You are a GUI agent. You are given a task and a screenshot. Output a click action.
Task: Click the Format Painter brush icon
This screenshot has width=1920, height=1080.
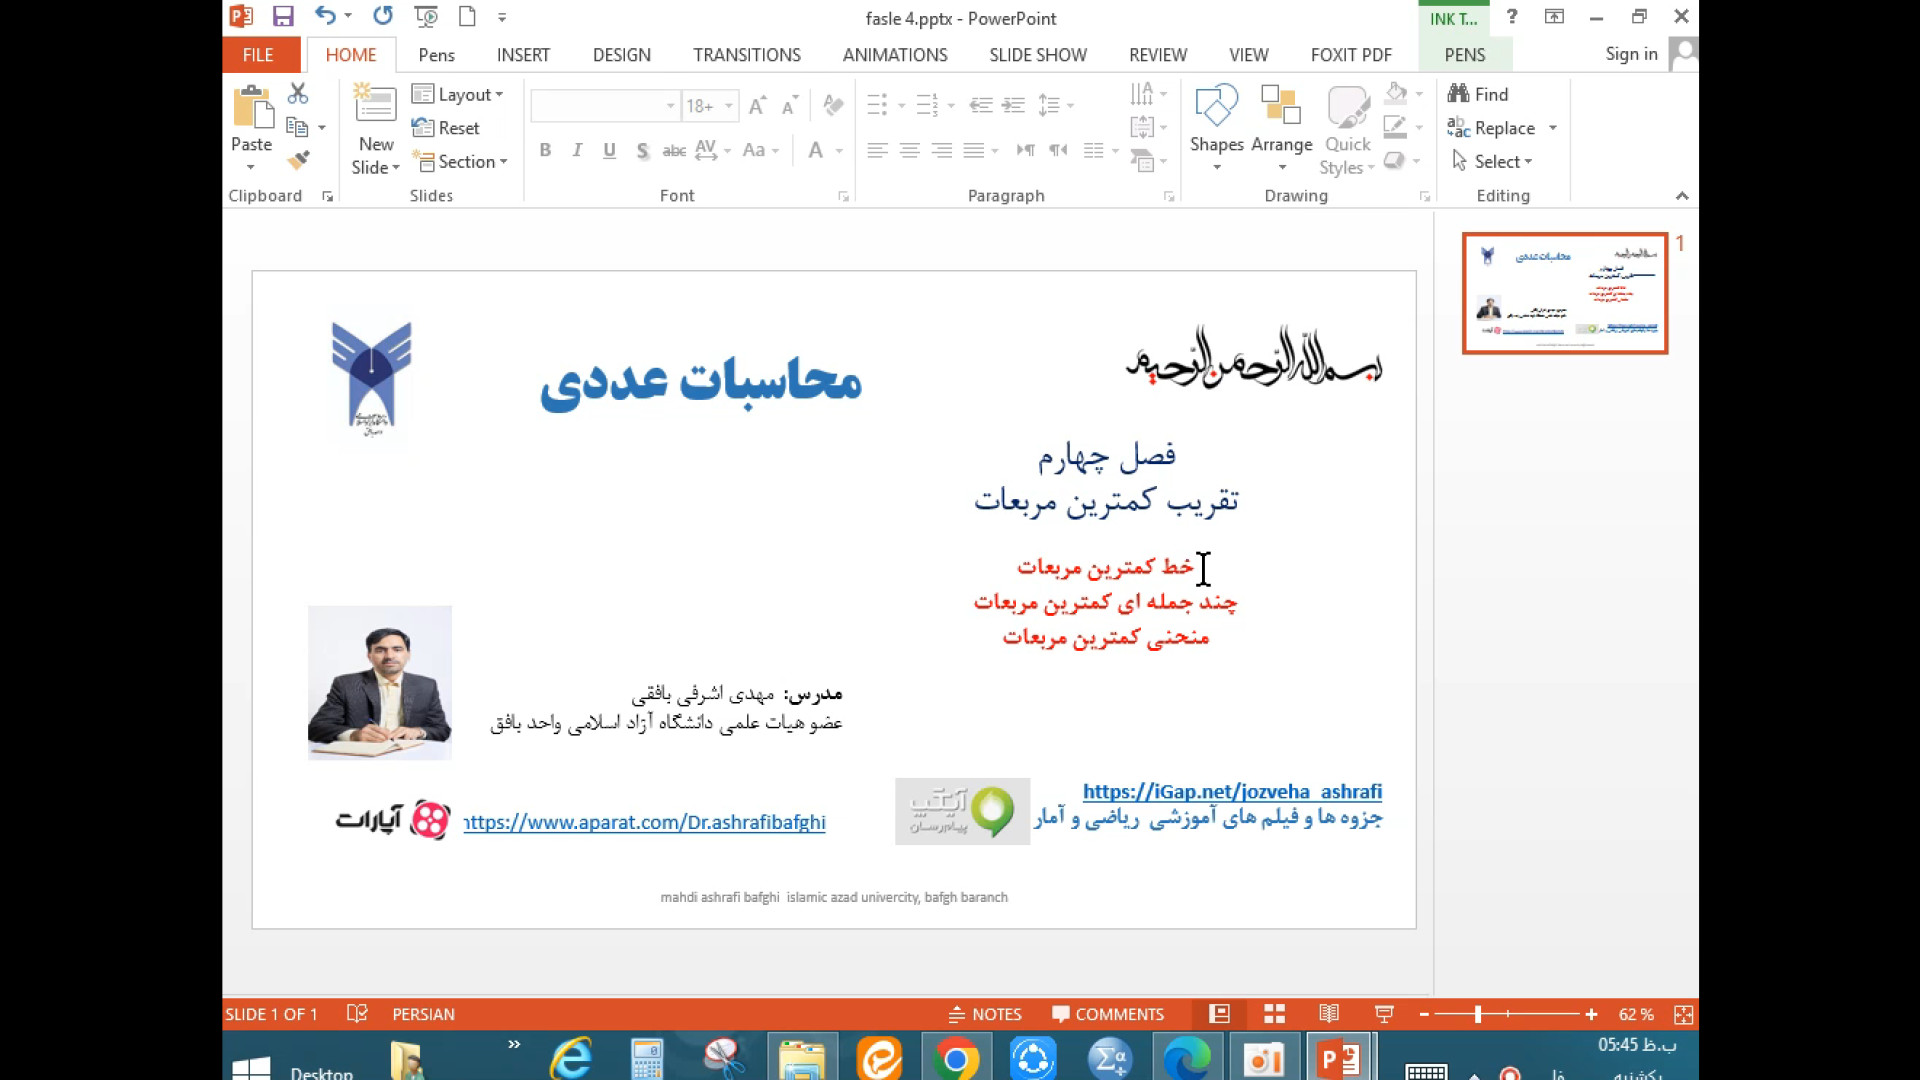[298, 160]
